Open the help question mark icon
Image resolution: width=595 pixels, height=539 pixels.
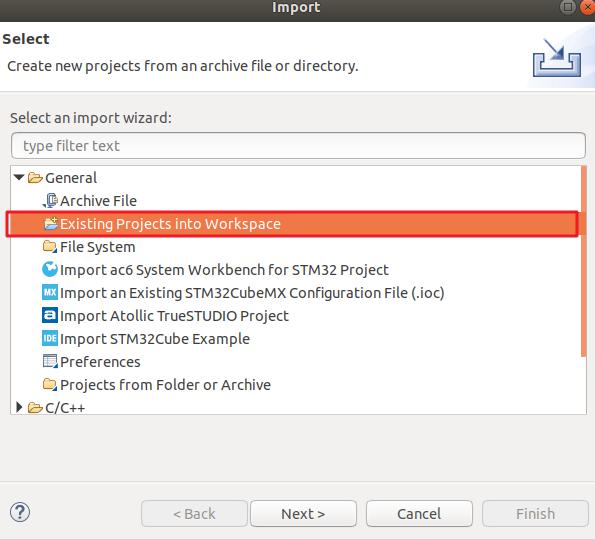pyautogui.click(x=20, y=512)
